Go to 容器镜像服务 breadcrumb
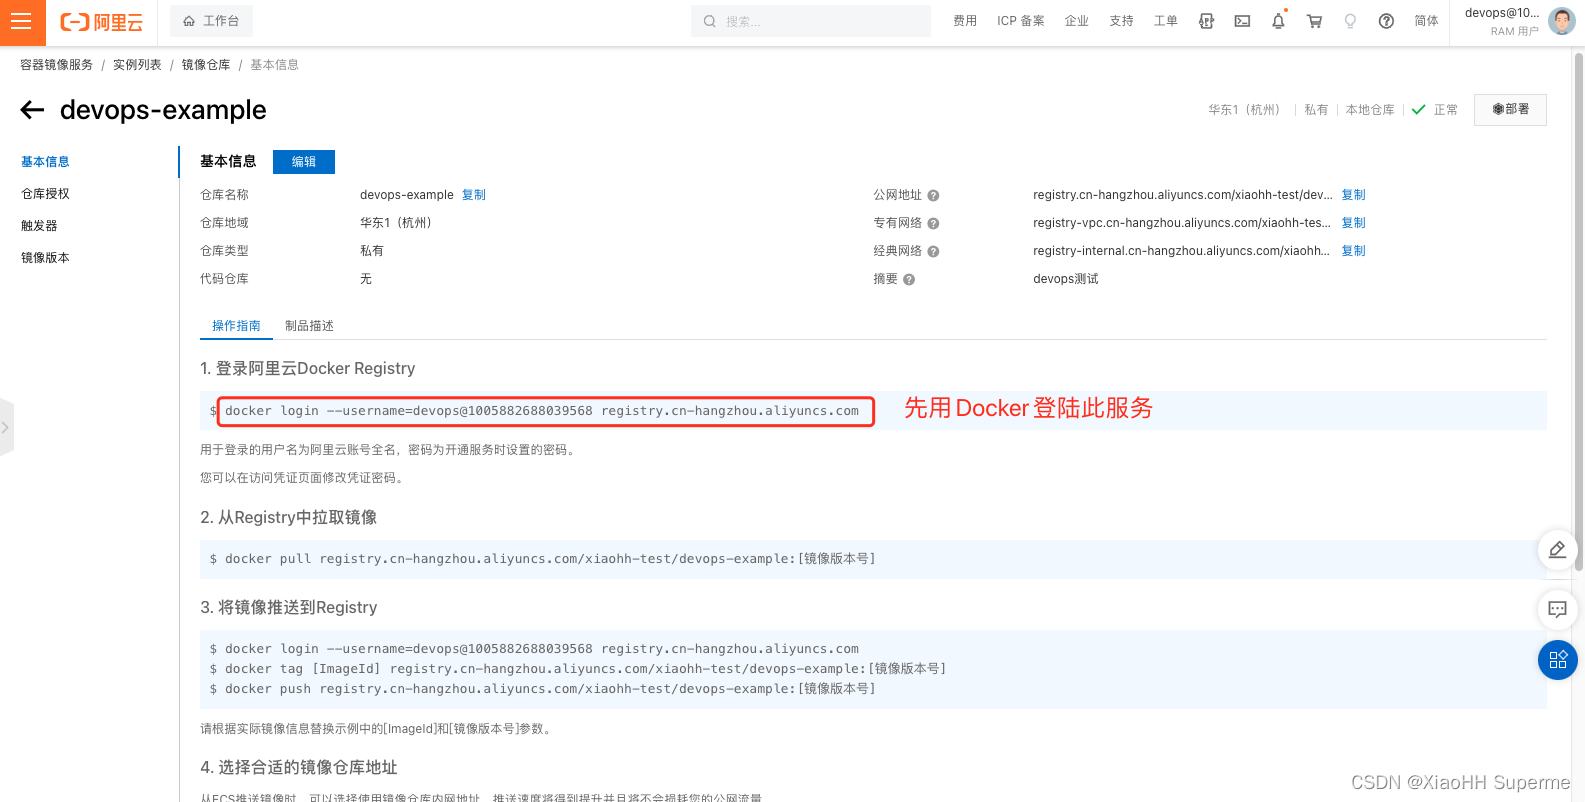1585x802 pixels. point(57,65)
